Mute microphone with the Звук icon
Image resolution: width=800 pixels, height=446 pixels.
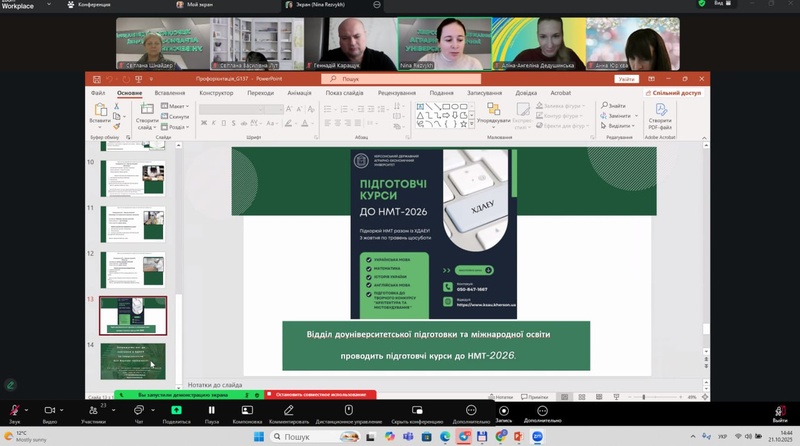[14, 411]
